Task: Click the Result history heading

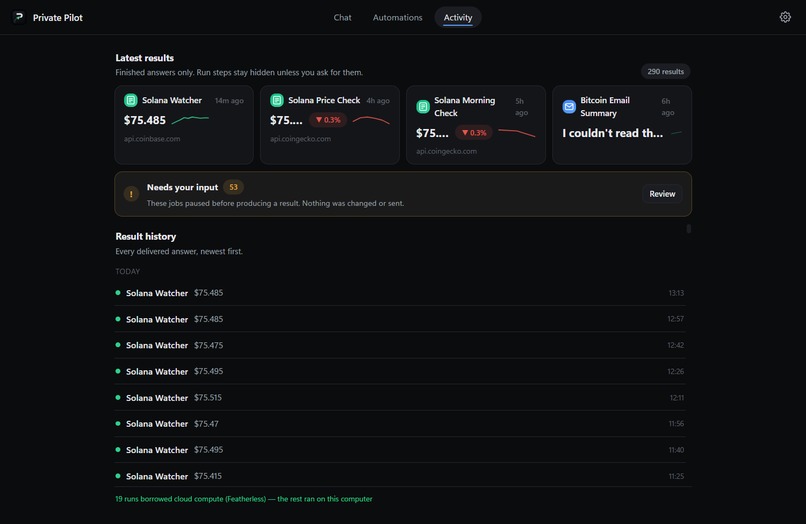Action: click(145, 237)
